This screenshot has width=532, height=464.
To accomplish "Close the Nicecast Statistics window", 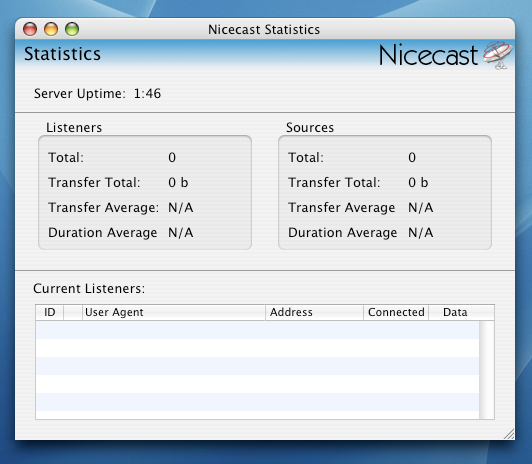I will 30,29.
